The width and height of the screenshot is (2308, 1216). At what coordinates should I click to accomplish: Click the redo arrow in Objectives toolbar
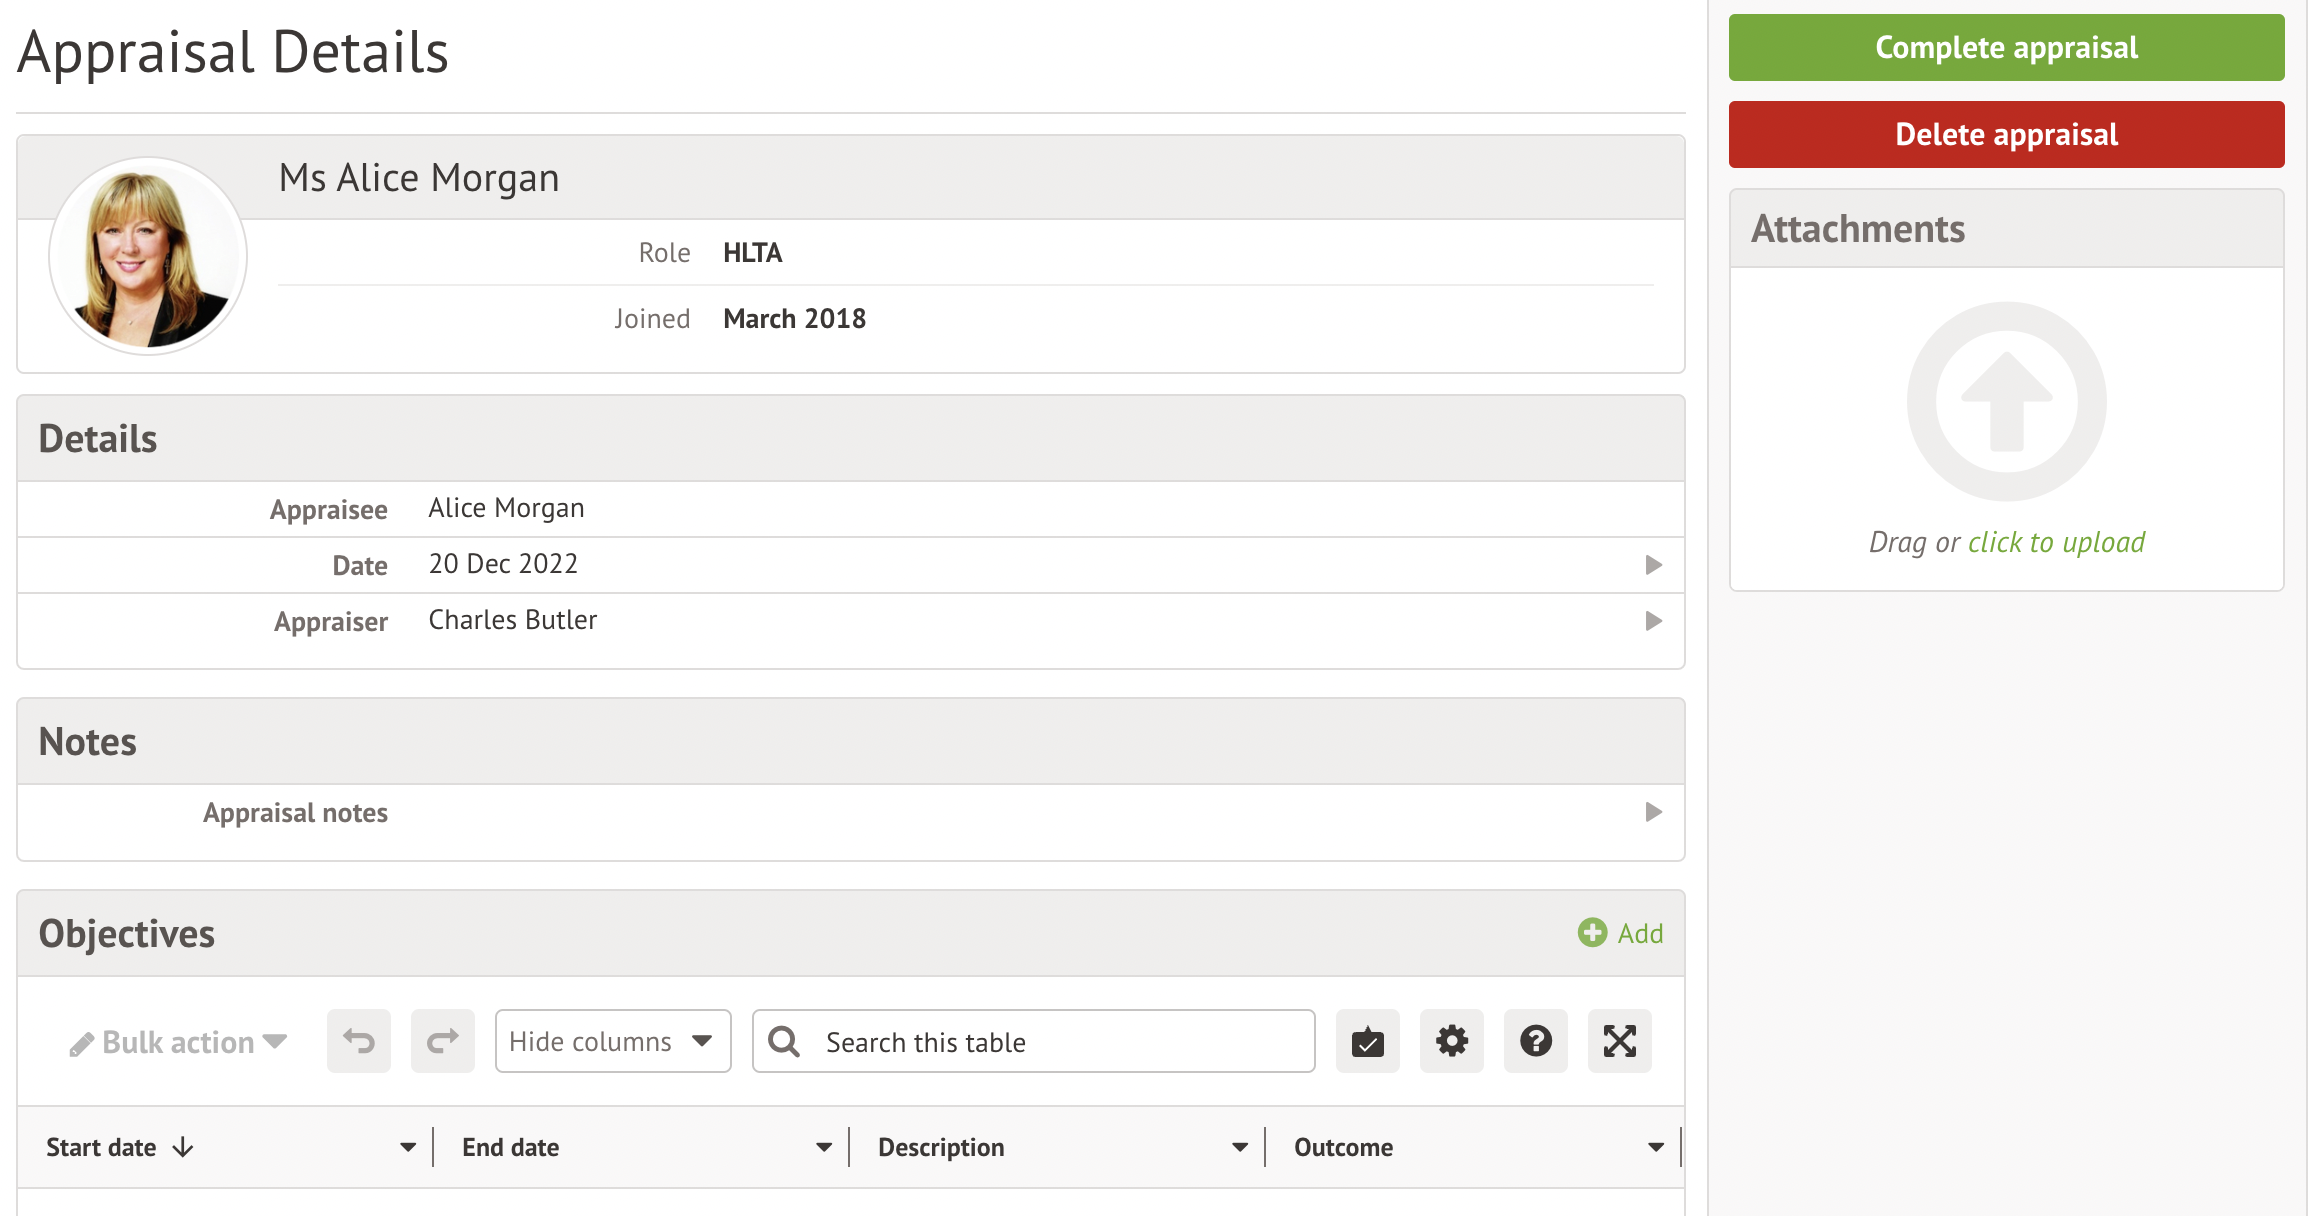442,1041
